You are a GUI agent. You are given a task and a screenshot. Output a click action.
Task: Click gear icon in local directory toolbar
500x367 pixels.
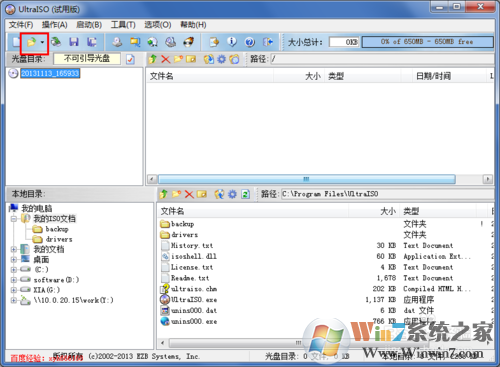(x=232, y=194)
